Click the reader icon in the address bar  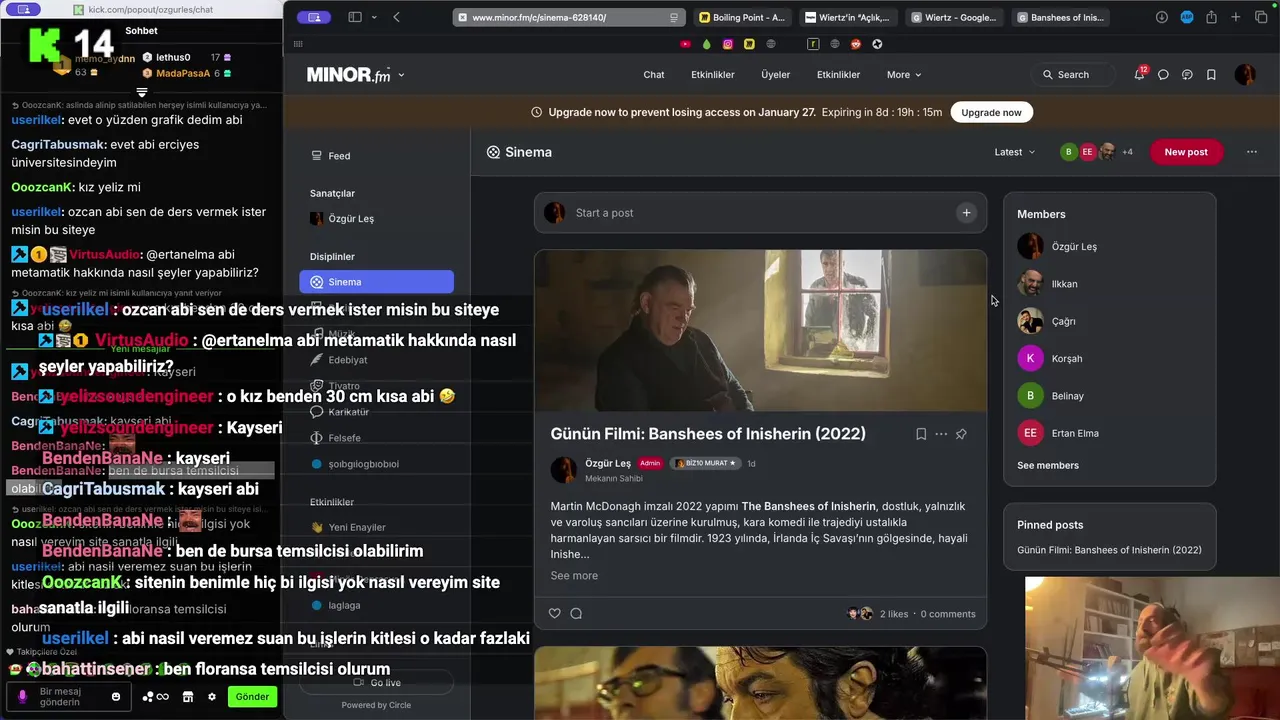pos(674,17)
